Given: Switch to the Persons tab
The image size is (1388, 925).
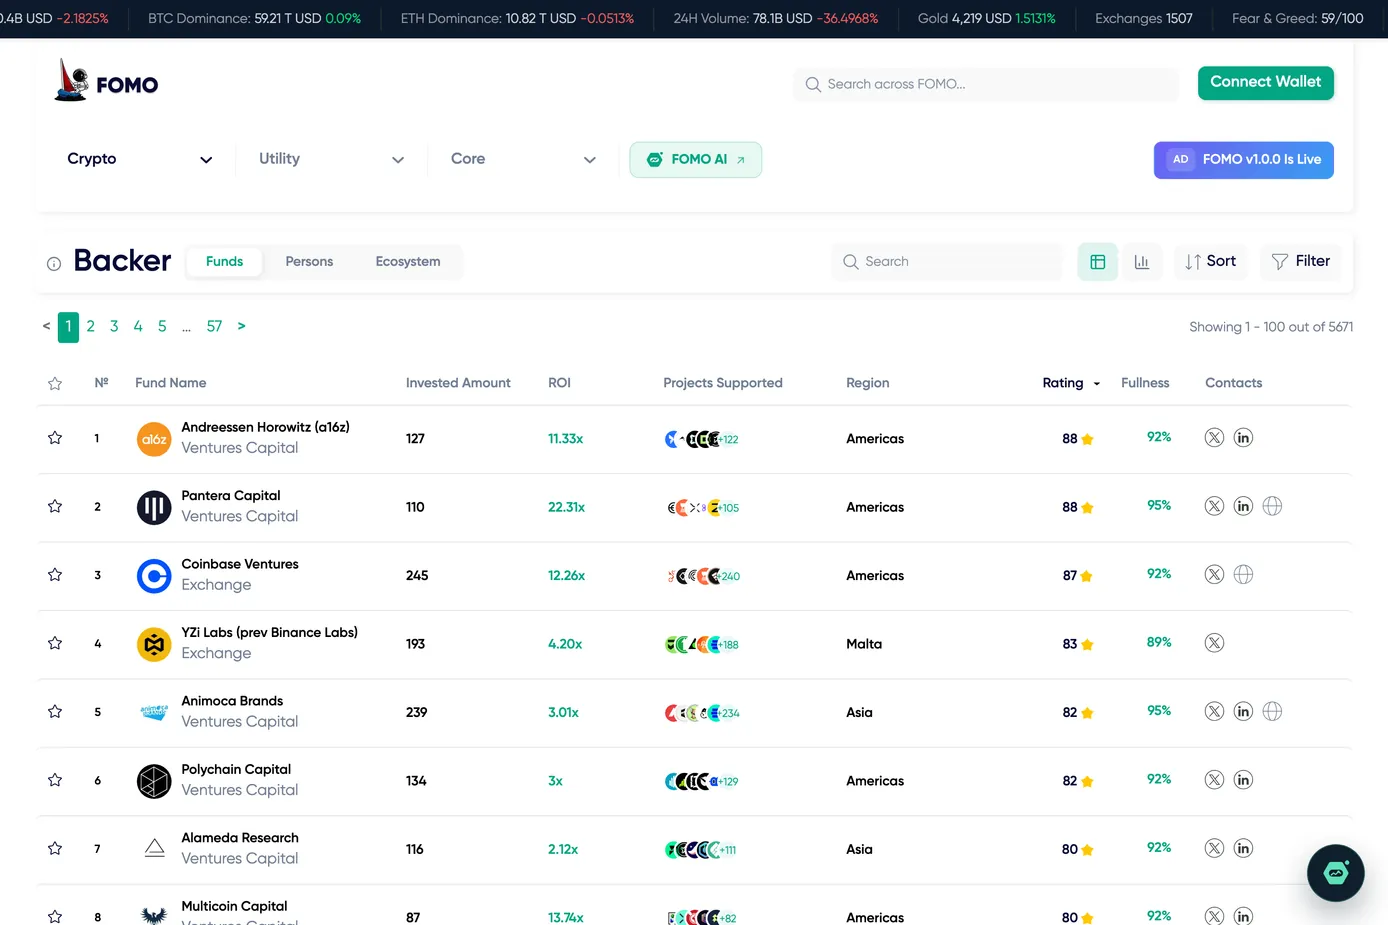Looking at the screenshot, I should click(x=309, y=262).
